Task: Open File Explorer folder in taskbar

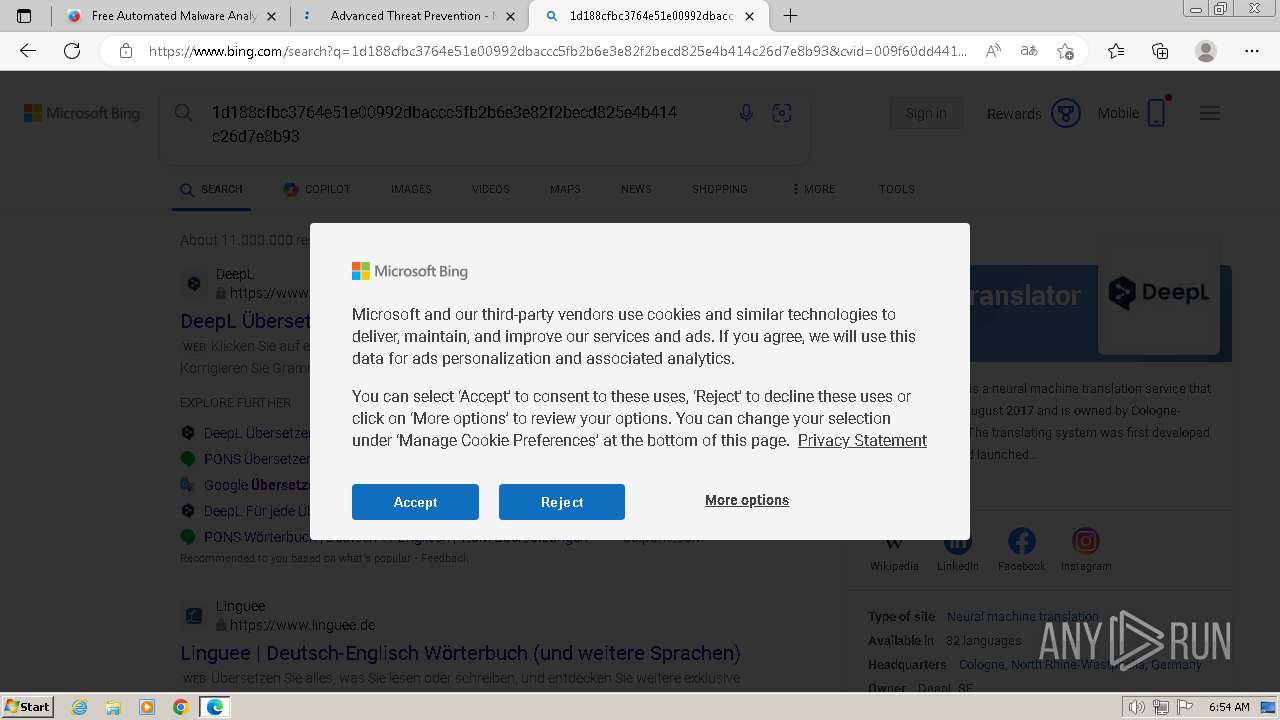Action: [113, 707]
